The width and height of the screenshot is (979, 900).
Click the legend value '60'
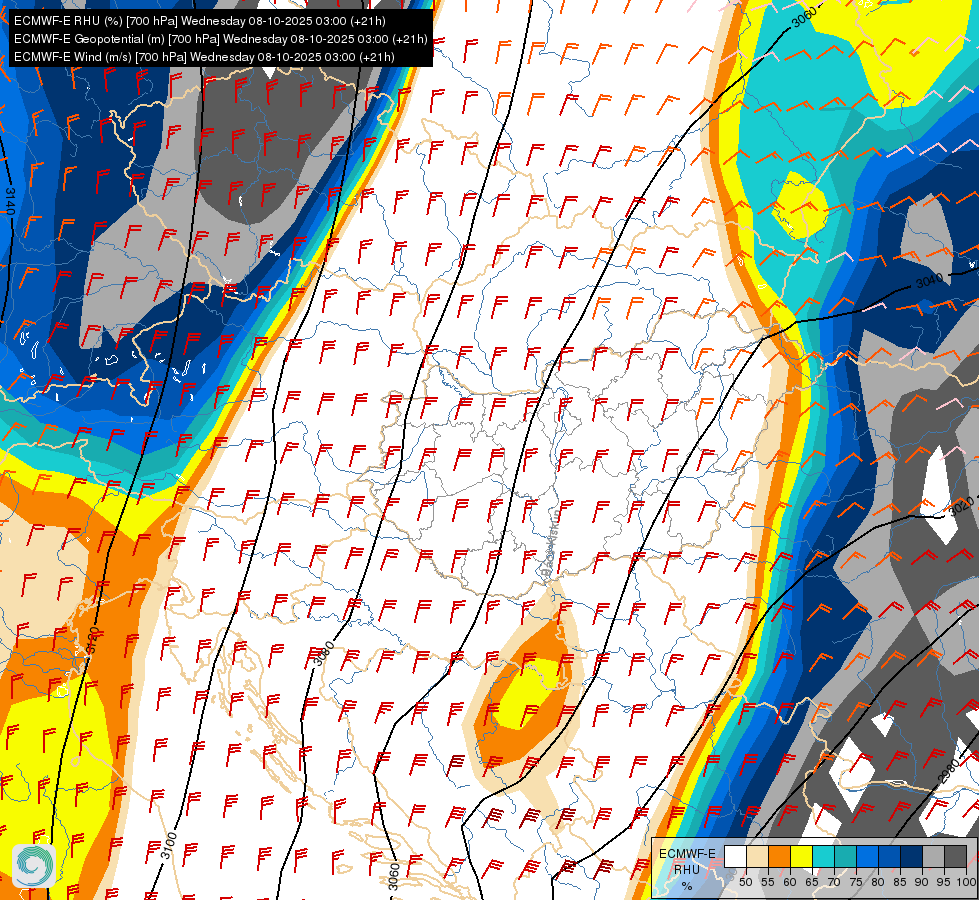[x=790, y=882]
